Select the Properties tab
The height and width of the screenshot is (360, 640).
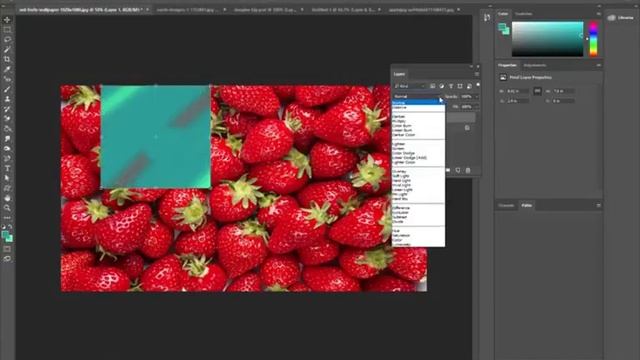[507, 65]
